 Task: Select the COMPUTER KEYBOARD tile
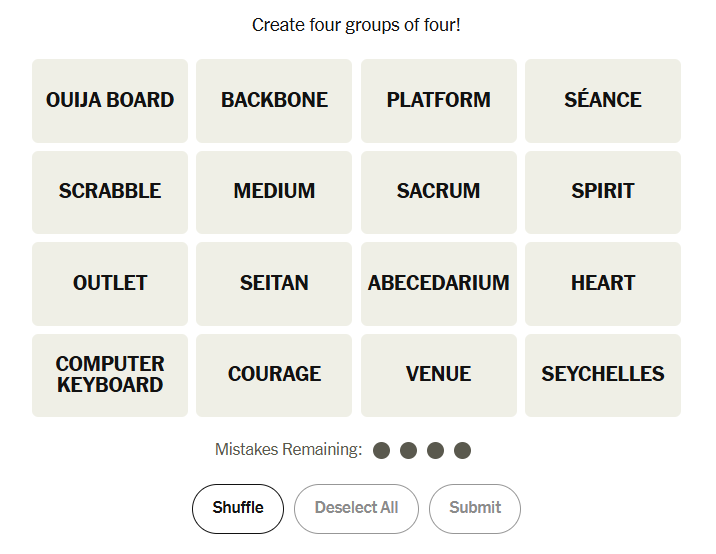point(110,375)
